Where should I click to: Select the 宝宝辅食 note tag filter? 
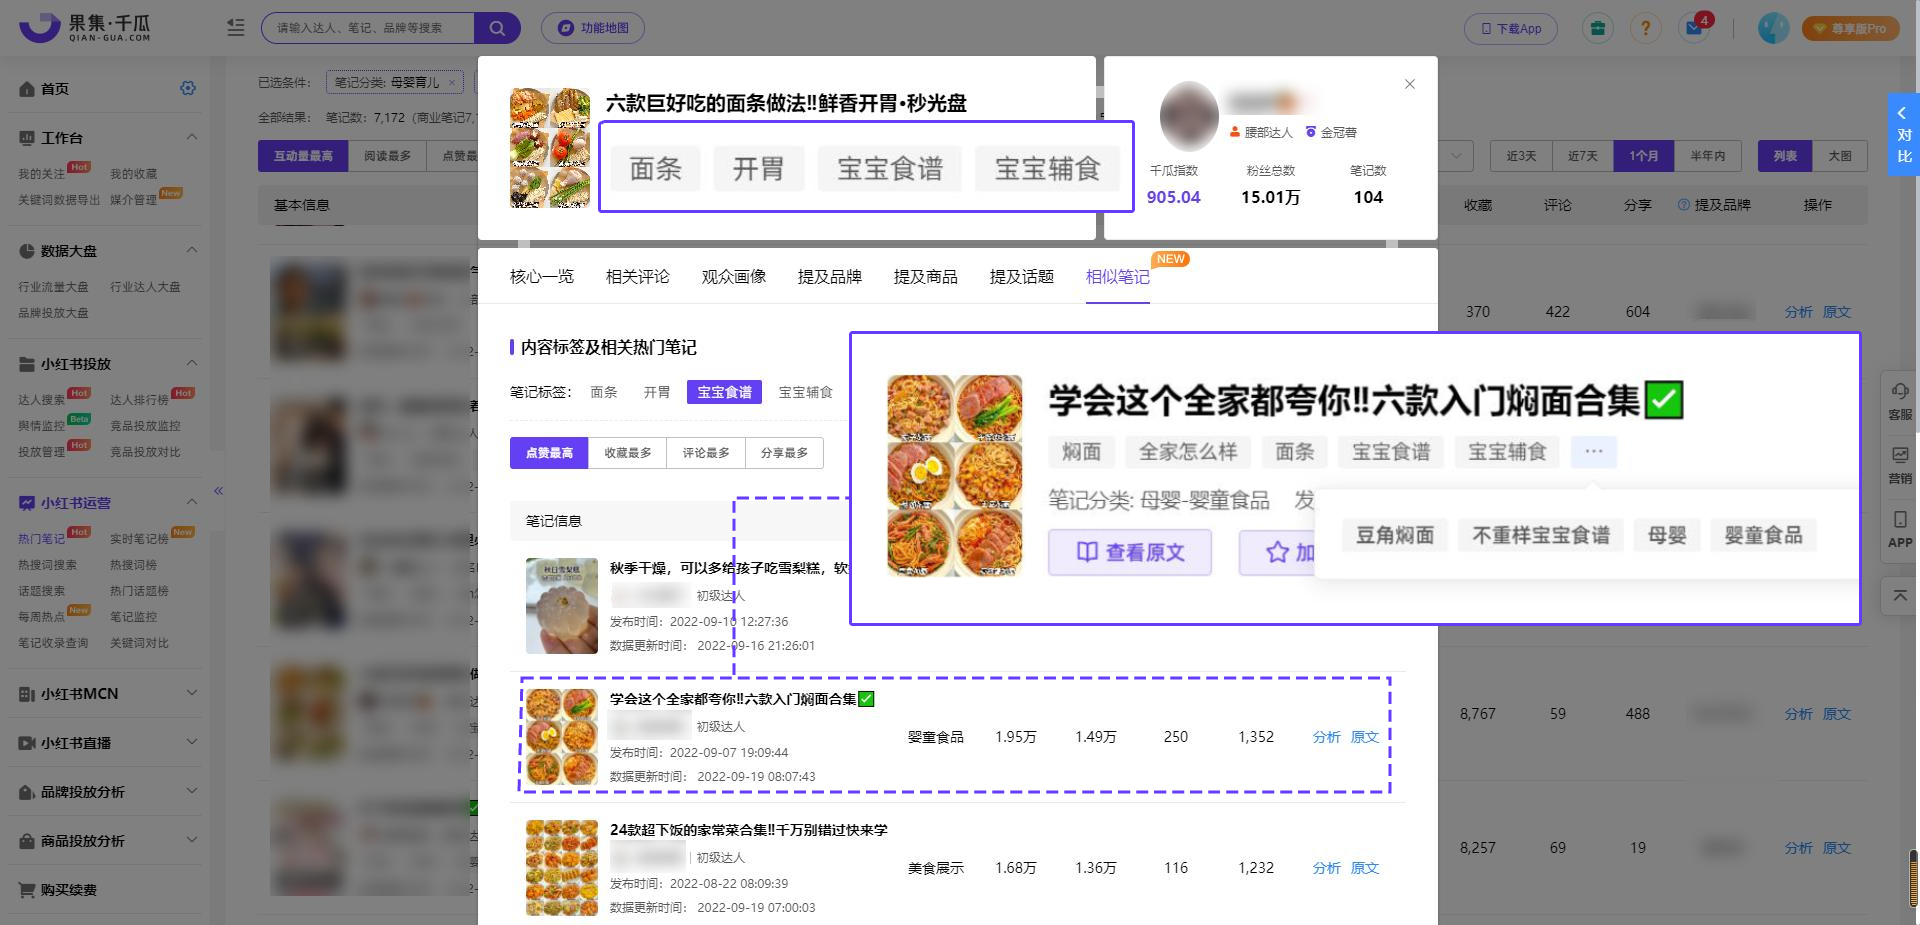pyautogui.click(x=805, y=392)
